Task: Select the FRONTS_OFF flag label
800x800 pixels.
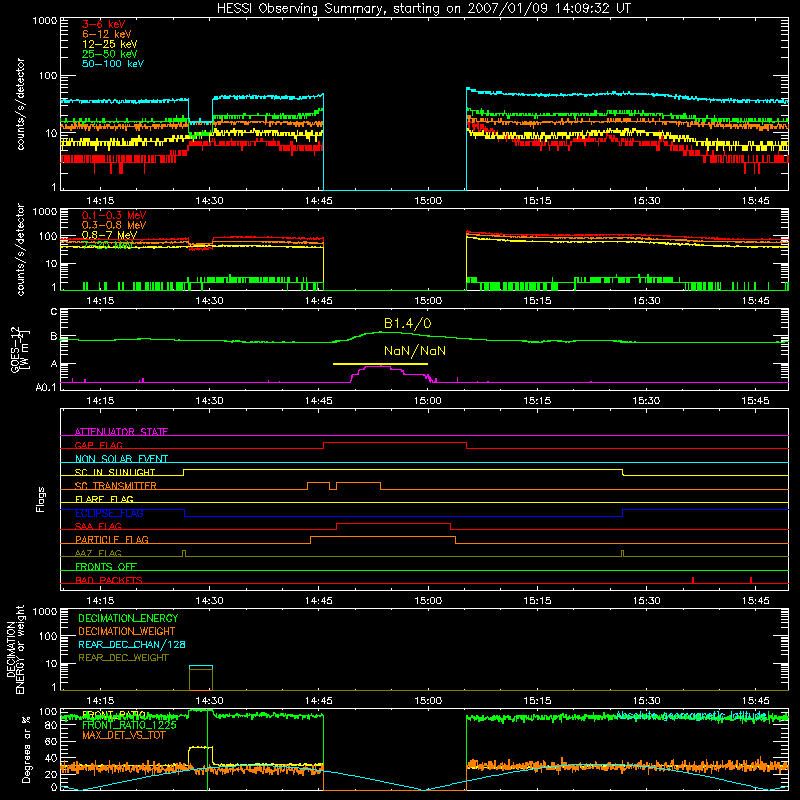Action: click(x=106, y=566)
